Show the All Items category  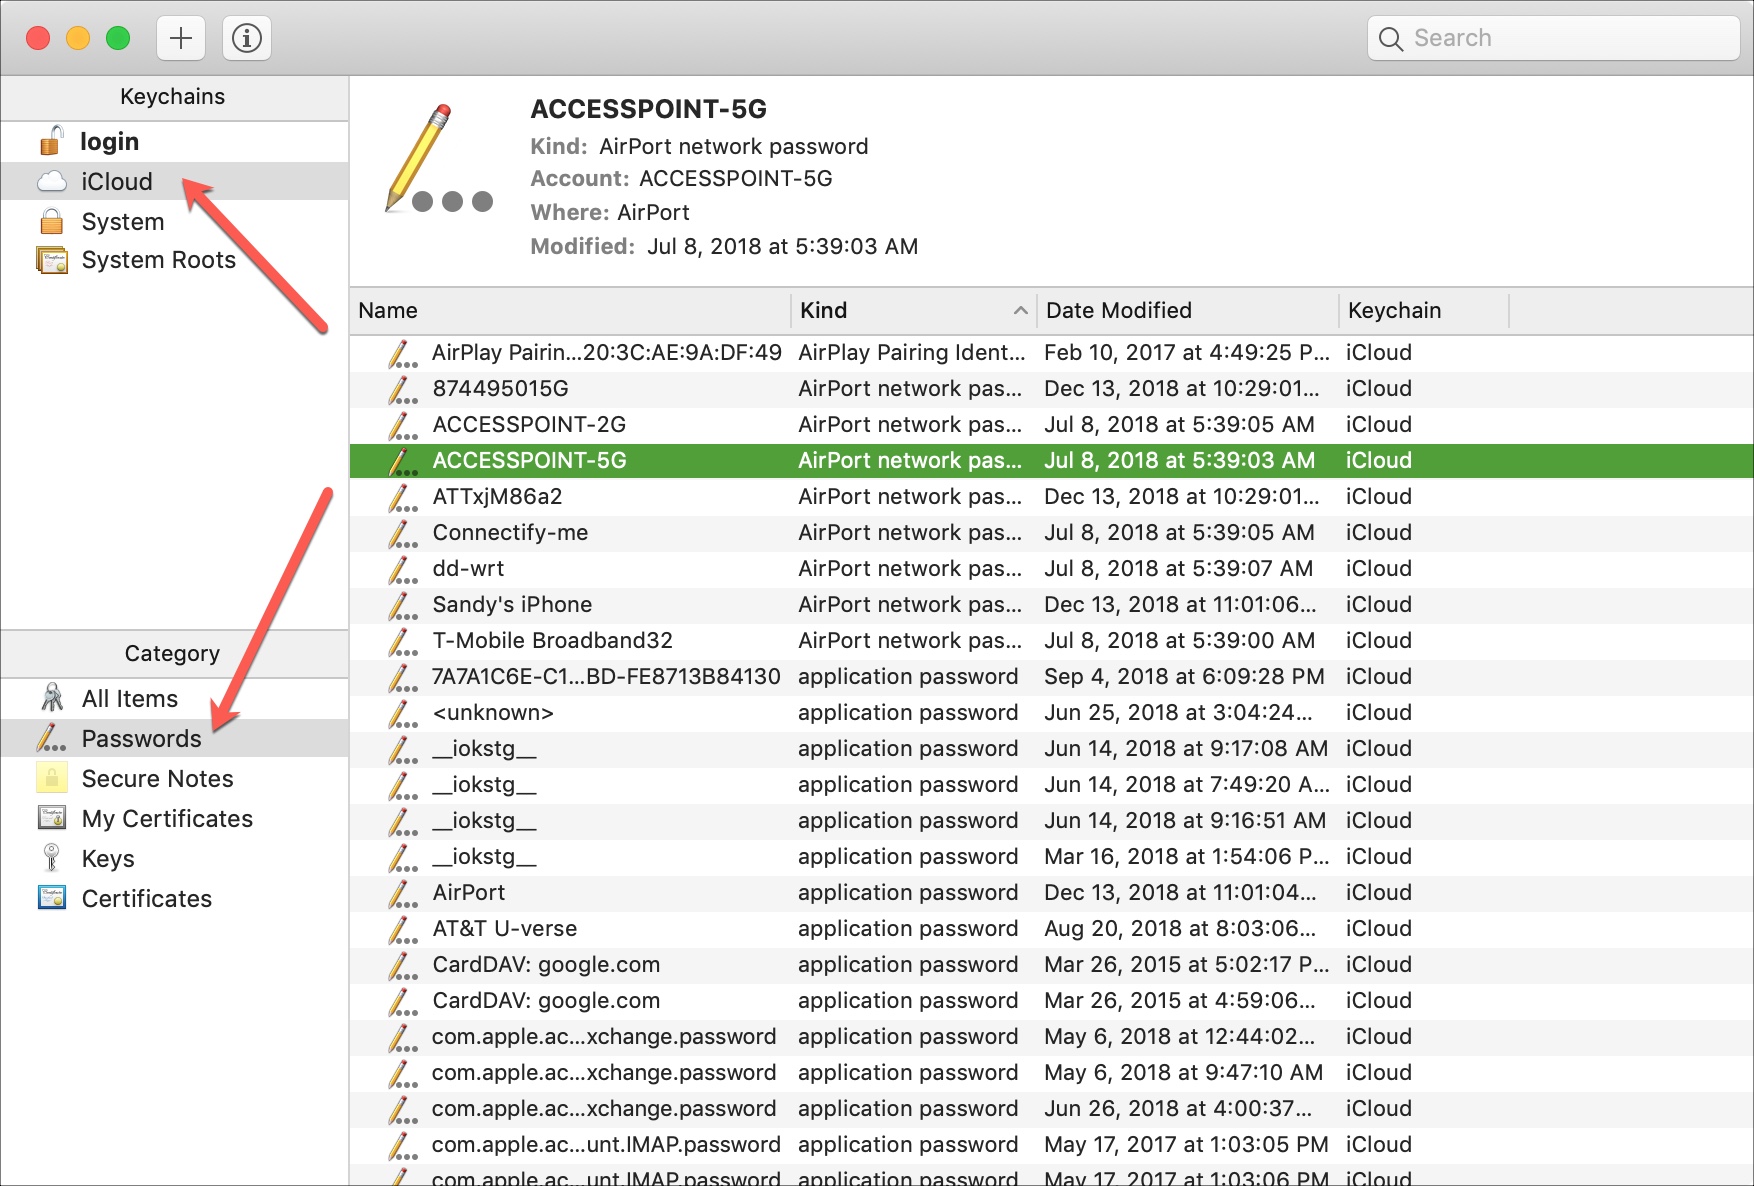130,699
